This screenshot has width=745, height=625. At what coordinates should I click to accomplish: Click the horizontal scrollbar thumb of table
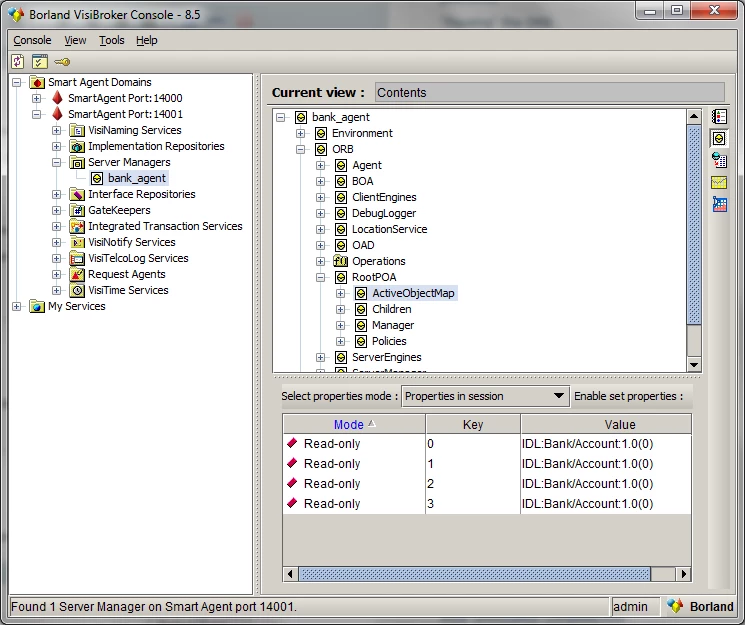pos(474,574)
